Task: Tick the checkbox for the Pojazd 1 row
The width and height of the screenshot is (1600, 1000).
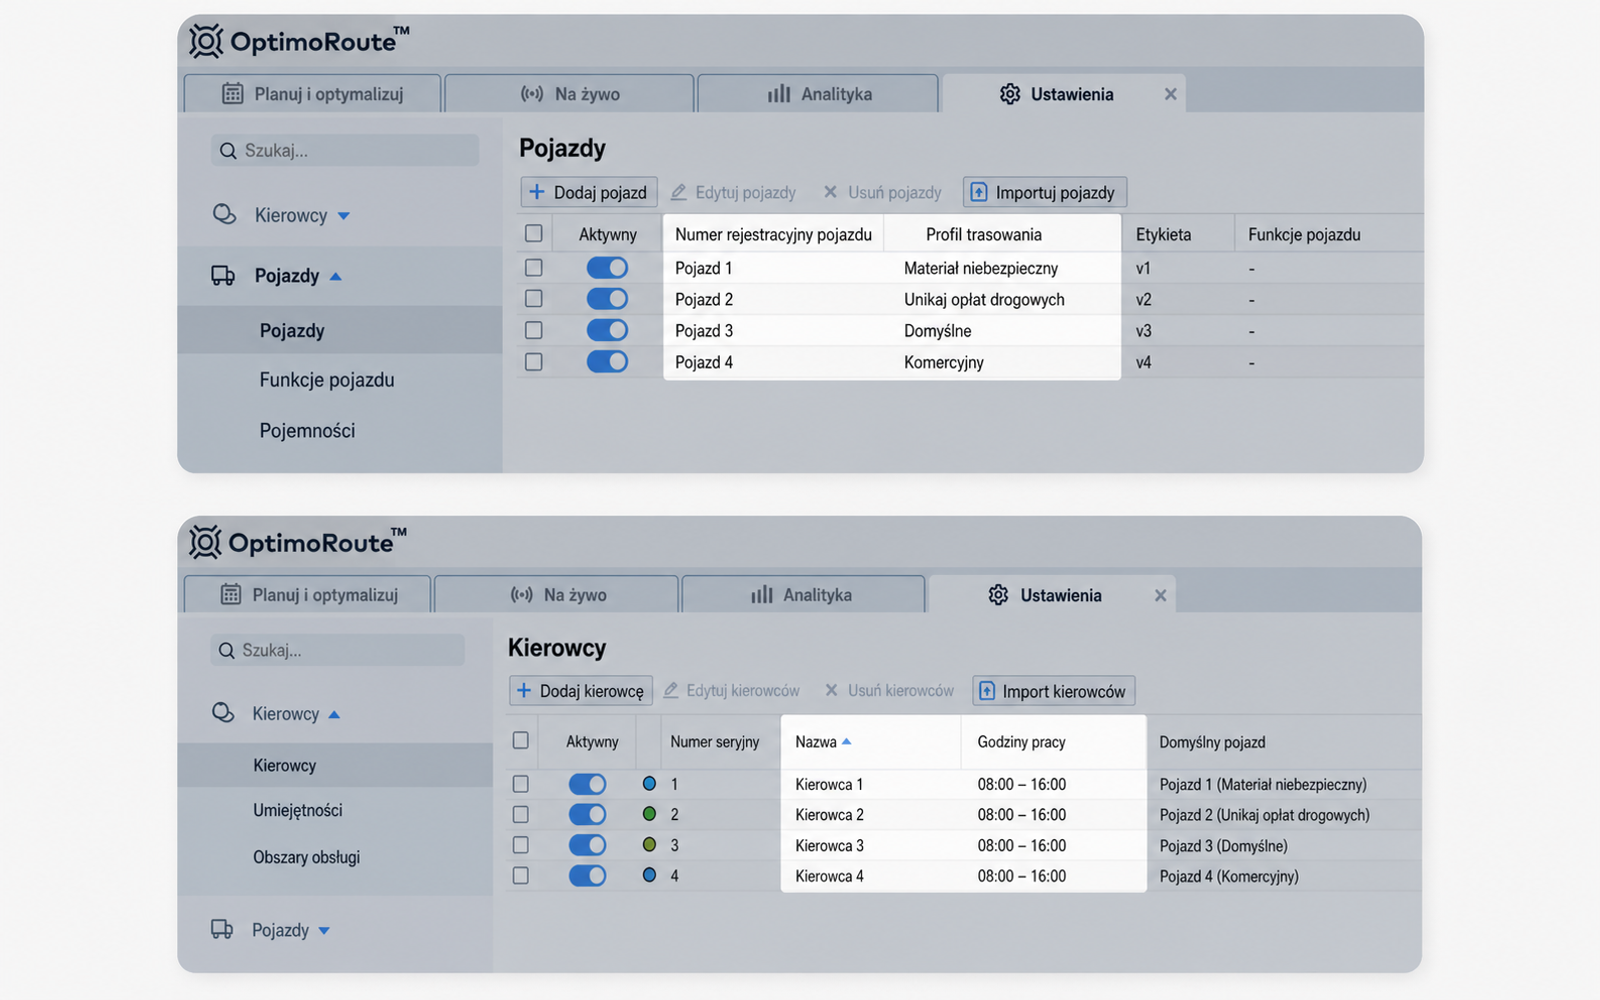Action: [534, 268]
